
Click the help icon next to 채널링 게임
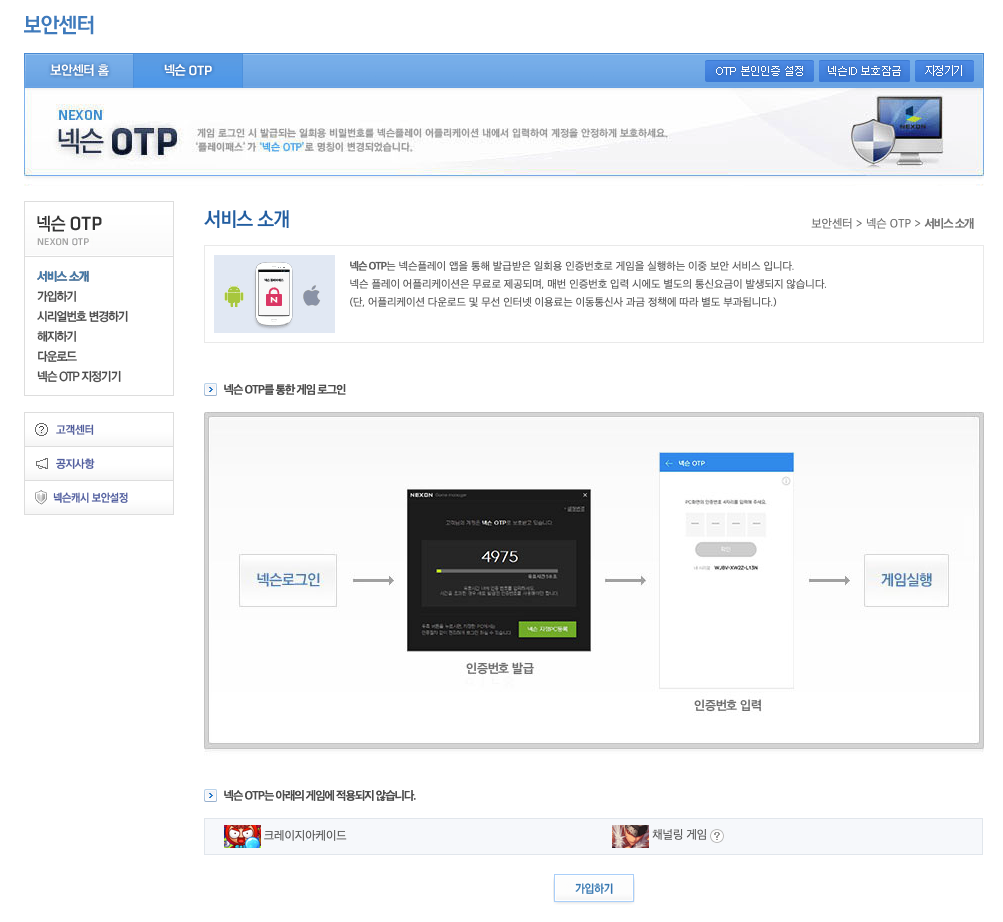click(717, 836)
